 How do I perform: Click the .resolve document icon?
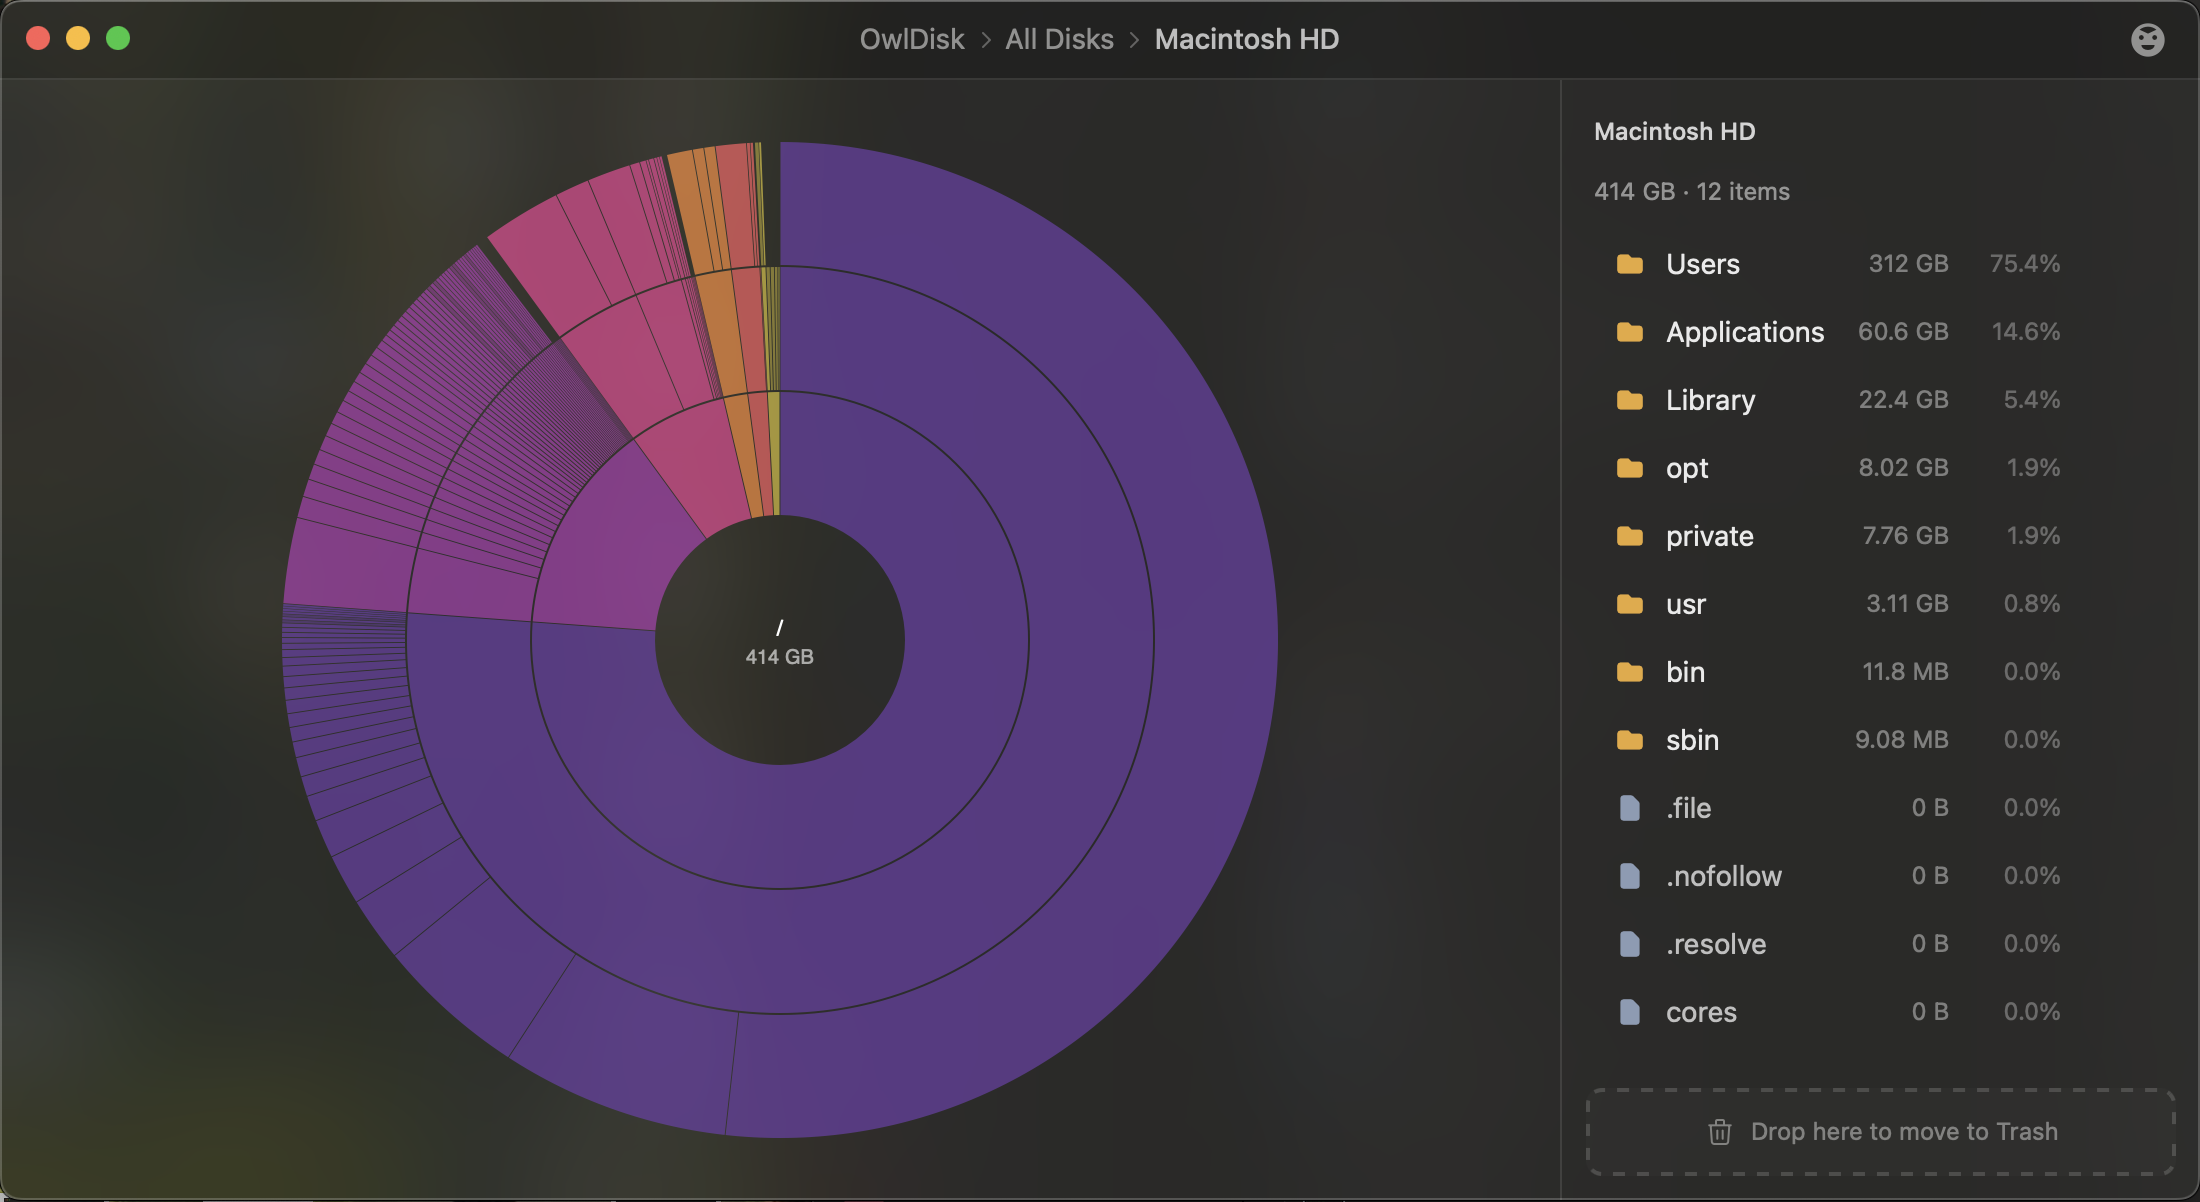[1630, 944]
